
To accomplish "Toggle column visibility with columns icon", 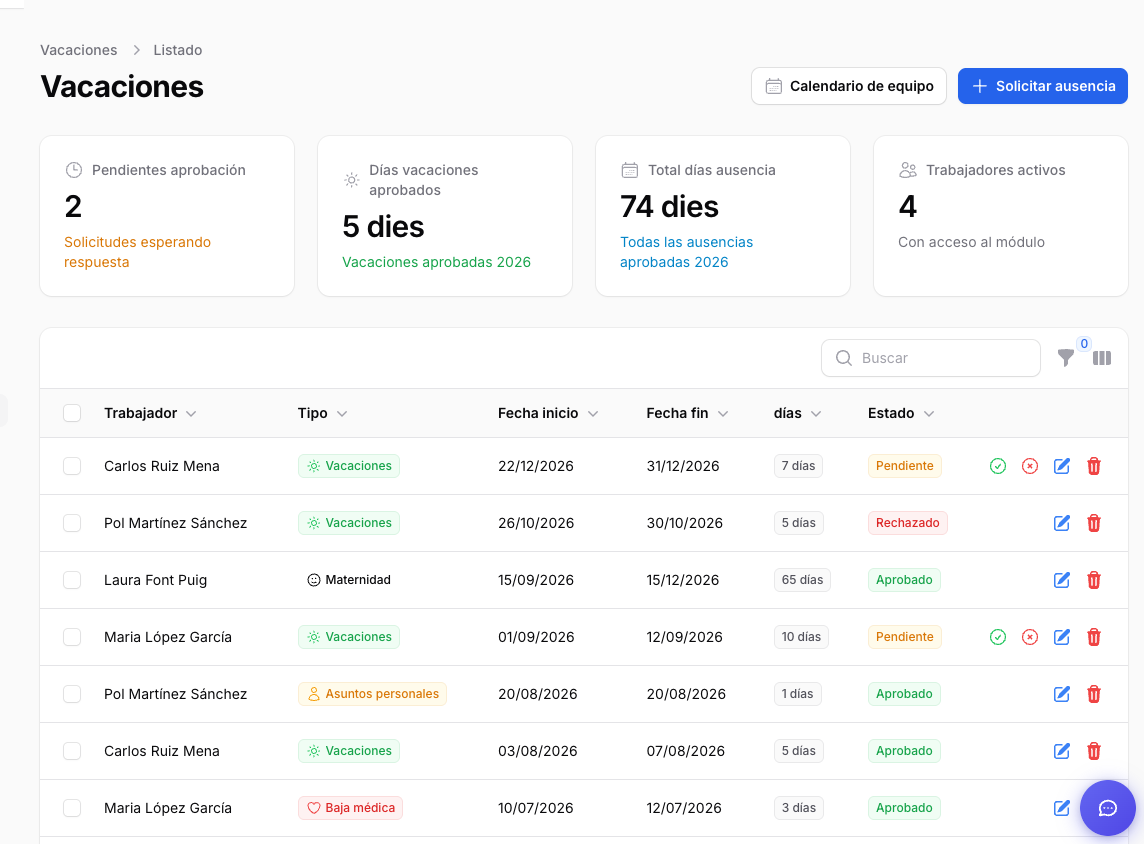I will pyautogui.click(x=1102, y=358).
